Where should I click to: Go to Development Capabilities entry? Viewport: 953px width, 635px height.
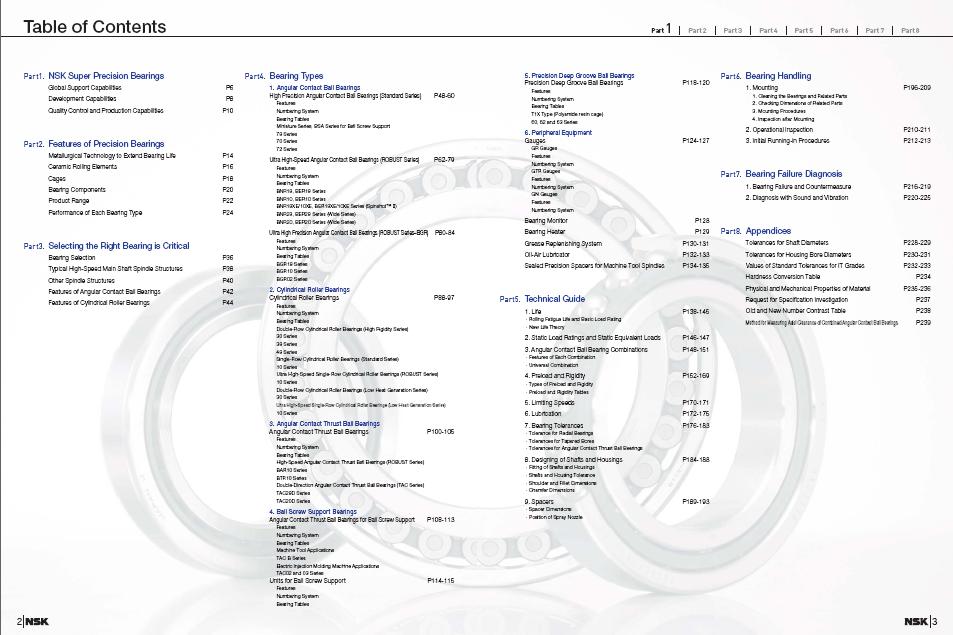click(x=82, y=98)
